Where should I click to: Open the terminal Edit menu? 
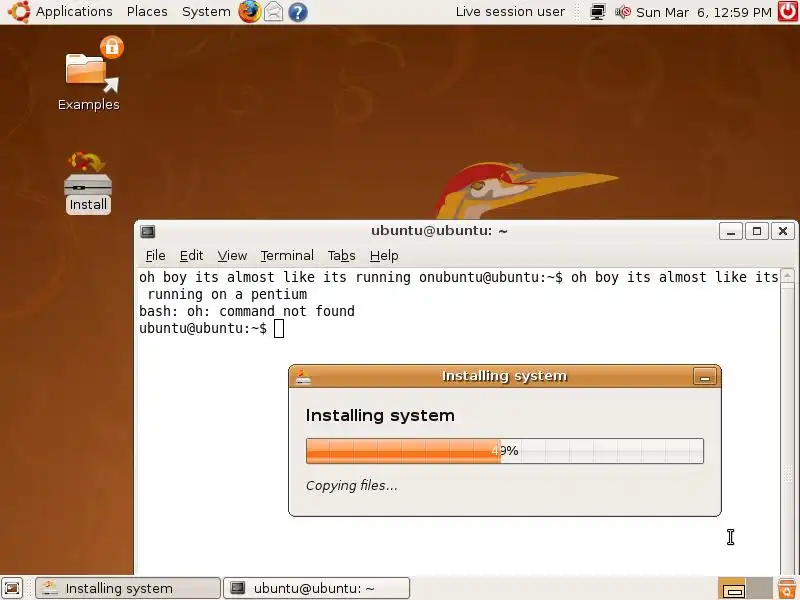(191, 256)
